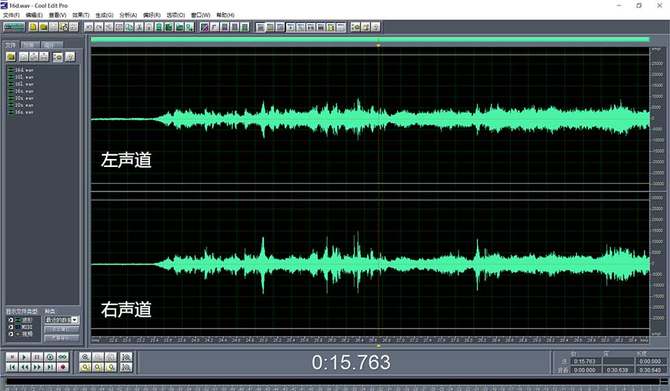The height and width of the screenshot is (391, 670).
Task: Open the 文件(F) File menu
Action: click(11, 15)
